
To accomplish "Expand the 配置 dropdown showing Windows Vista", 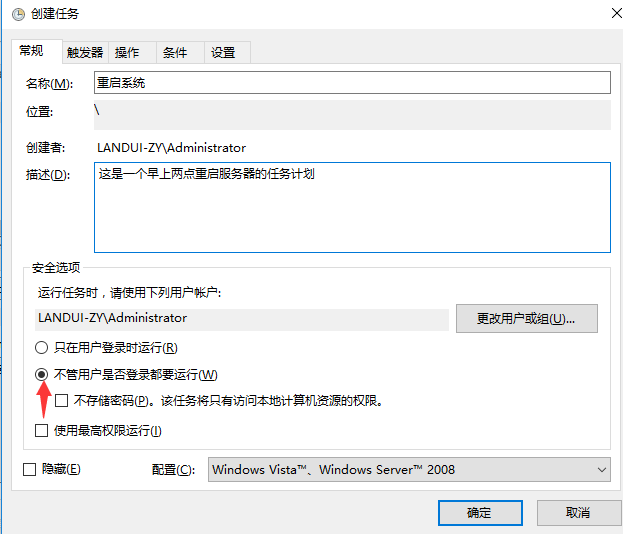I will pyautogui.click(x=409, y=470).
